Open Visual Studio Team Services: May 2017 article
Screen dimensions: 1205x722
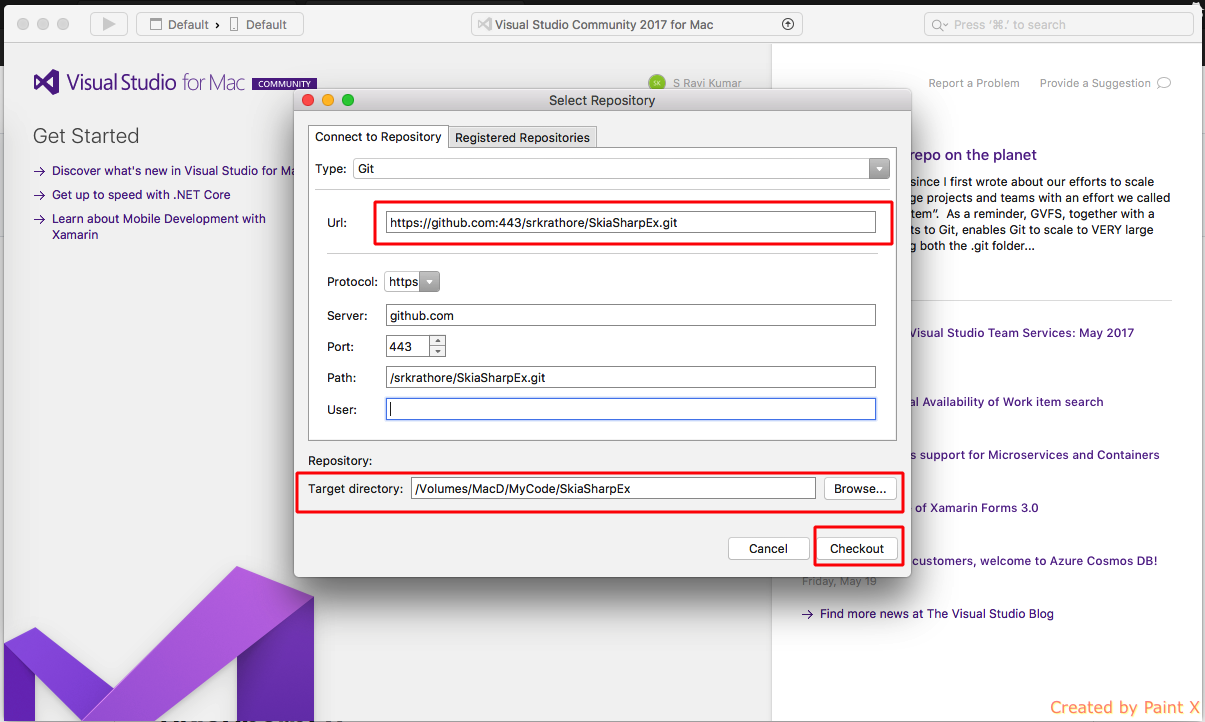(1021, 333)
